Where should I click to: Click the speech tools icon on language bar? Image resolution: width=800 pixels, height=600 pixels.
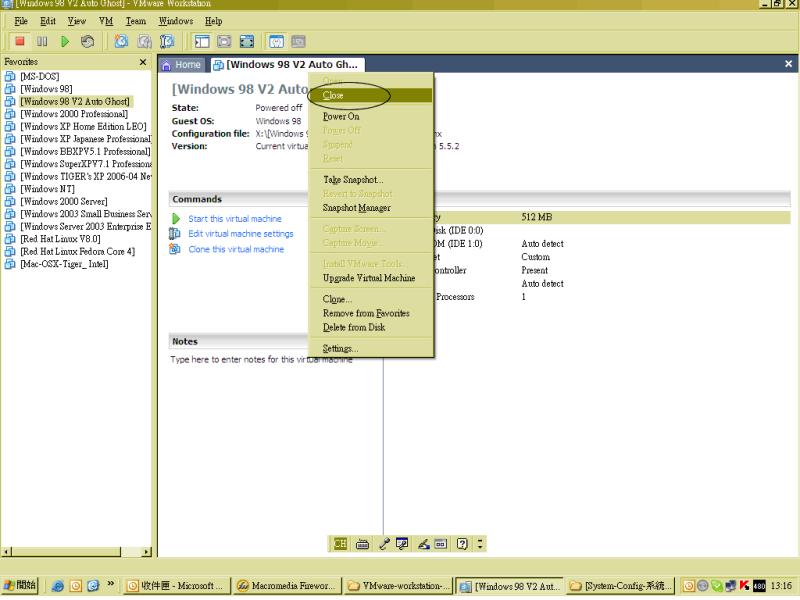(402, 544)
